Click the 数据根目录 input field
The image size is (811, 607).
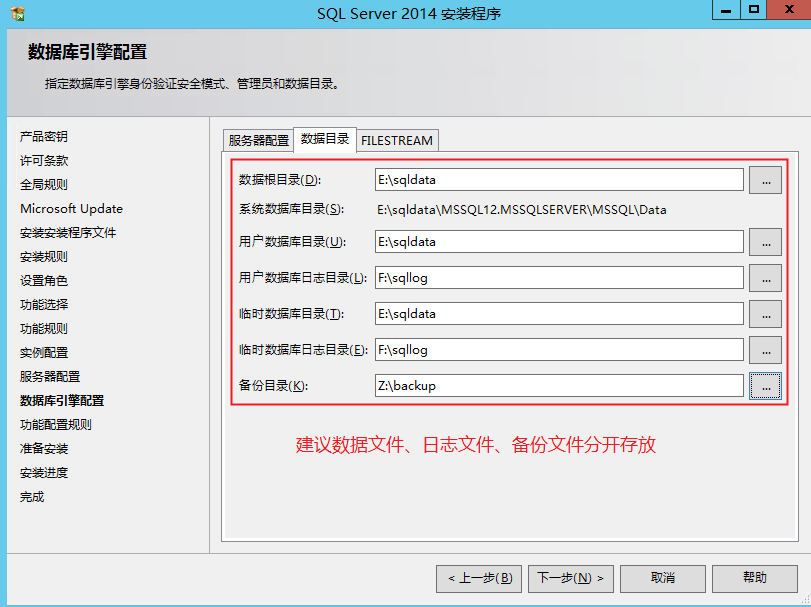pyautogui.click(x=559, y=180)
